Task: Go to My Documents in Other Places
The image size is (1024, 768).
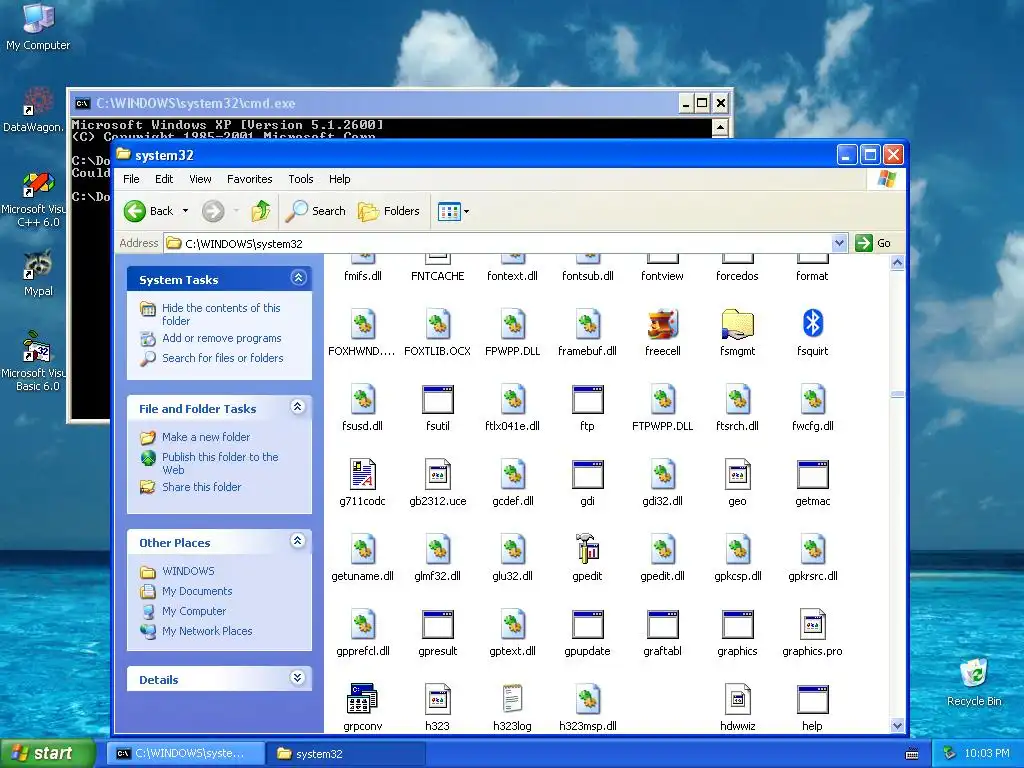Action: [197, 591]
